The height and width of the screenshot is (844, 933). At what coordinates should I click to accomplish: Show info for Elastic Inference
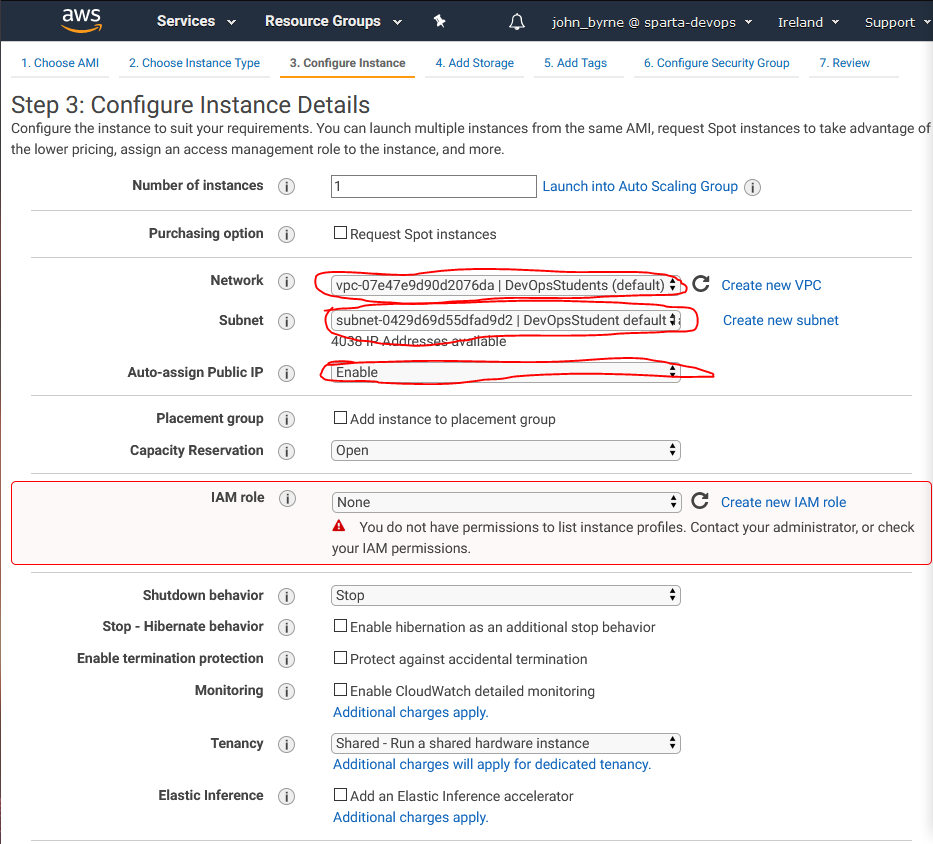click(286, 796)
